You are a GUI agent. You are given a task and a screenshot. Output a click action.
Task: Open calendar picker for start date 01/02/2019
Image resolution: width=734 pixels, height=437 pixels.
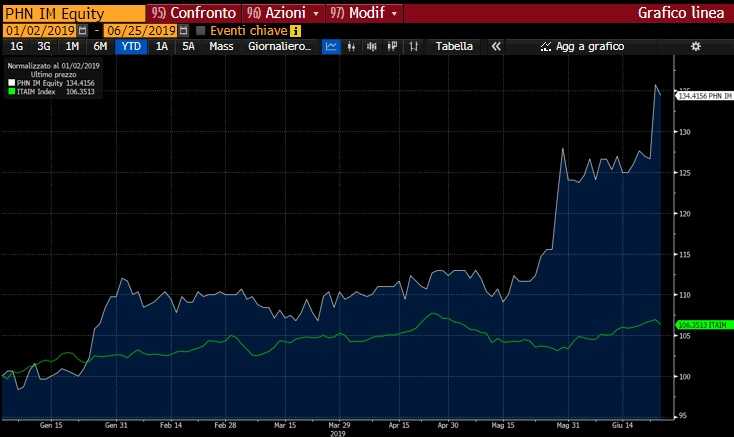(82, 31)
